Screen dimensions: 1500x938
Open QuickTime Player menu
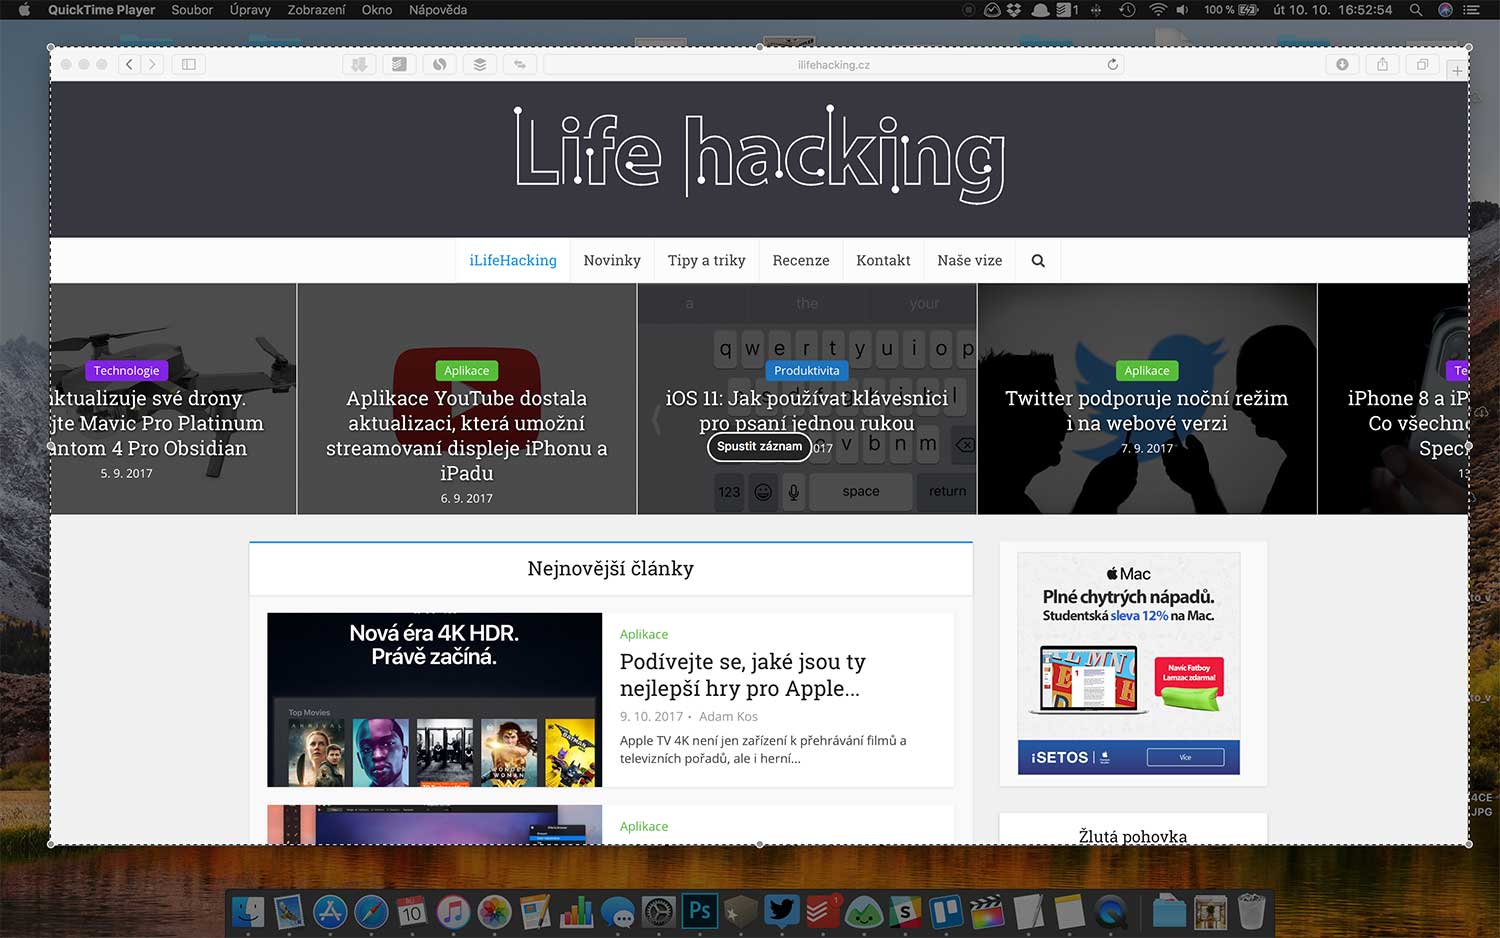point(101,10)
